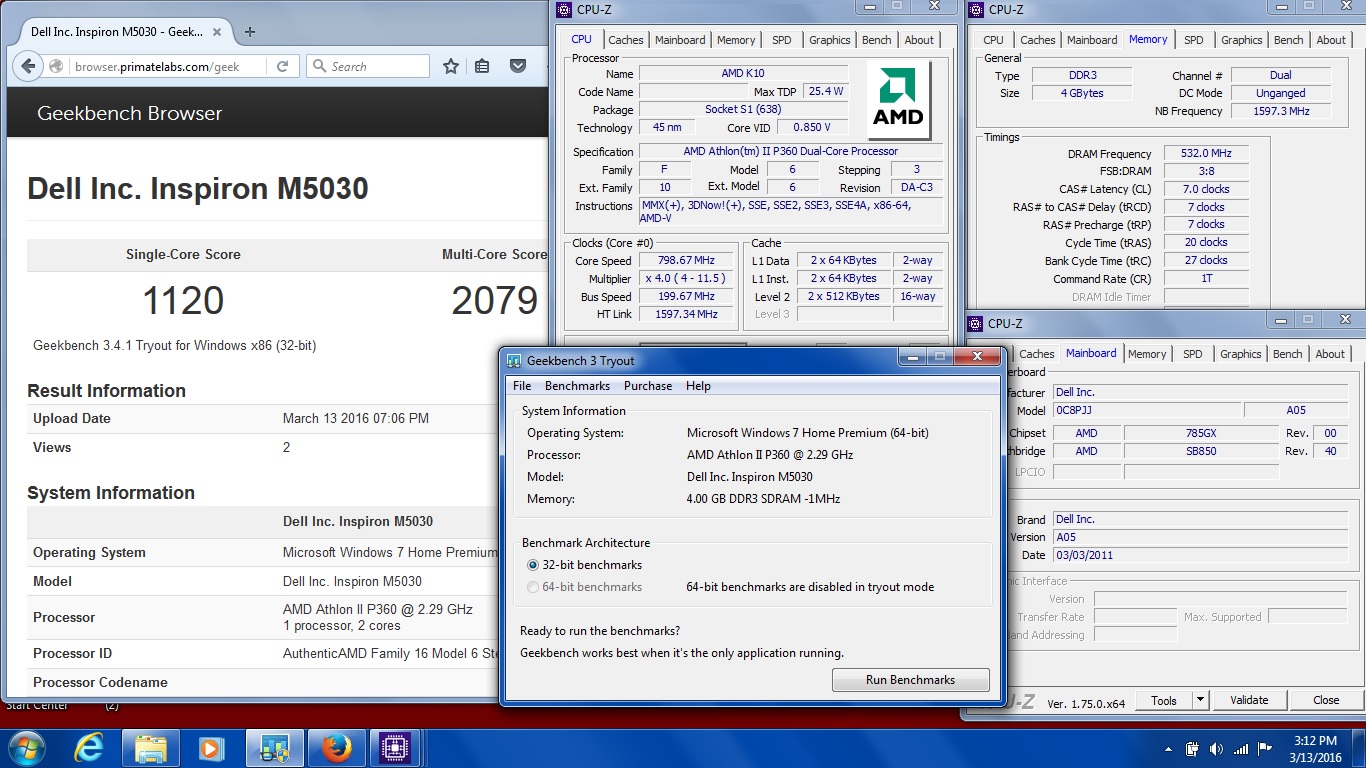
Task: Launch Internet Explorer from the taskbar
Action: (91, 748)
